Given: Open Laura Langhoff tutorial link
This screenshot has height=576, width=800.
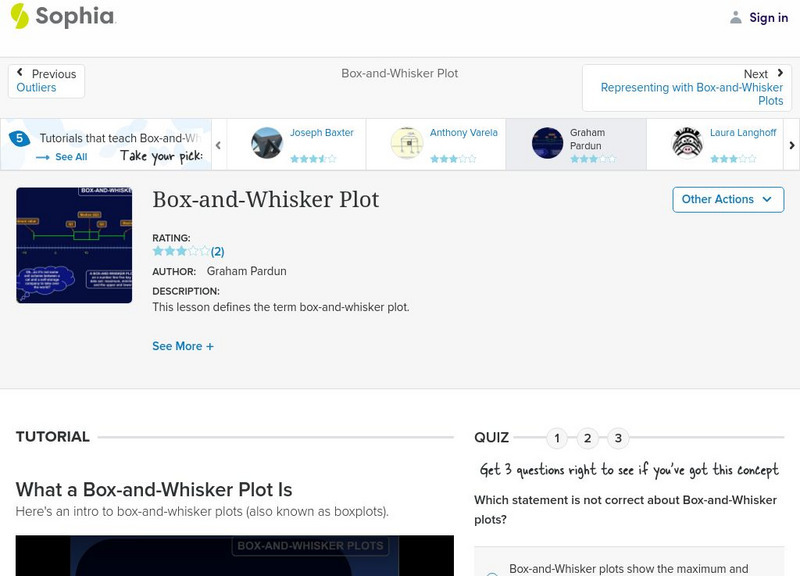Looking at the screenshot, I should coord(743,133).
